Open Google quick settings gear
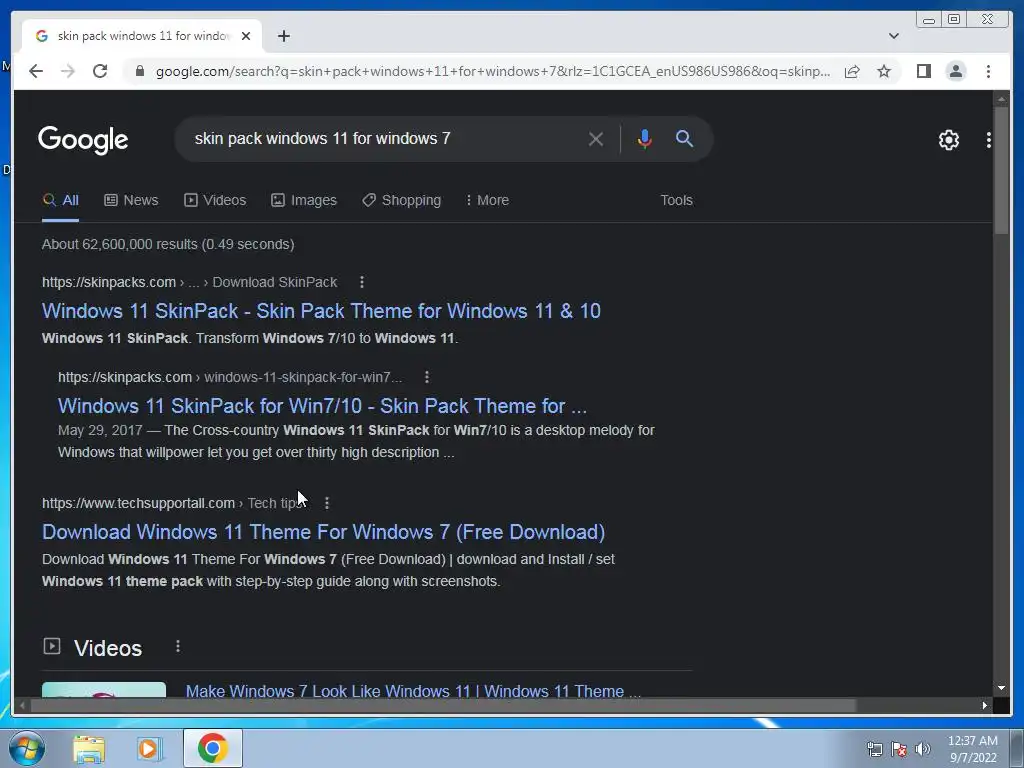This screenshot has height=768, width=1024. coord(948,140)
